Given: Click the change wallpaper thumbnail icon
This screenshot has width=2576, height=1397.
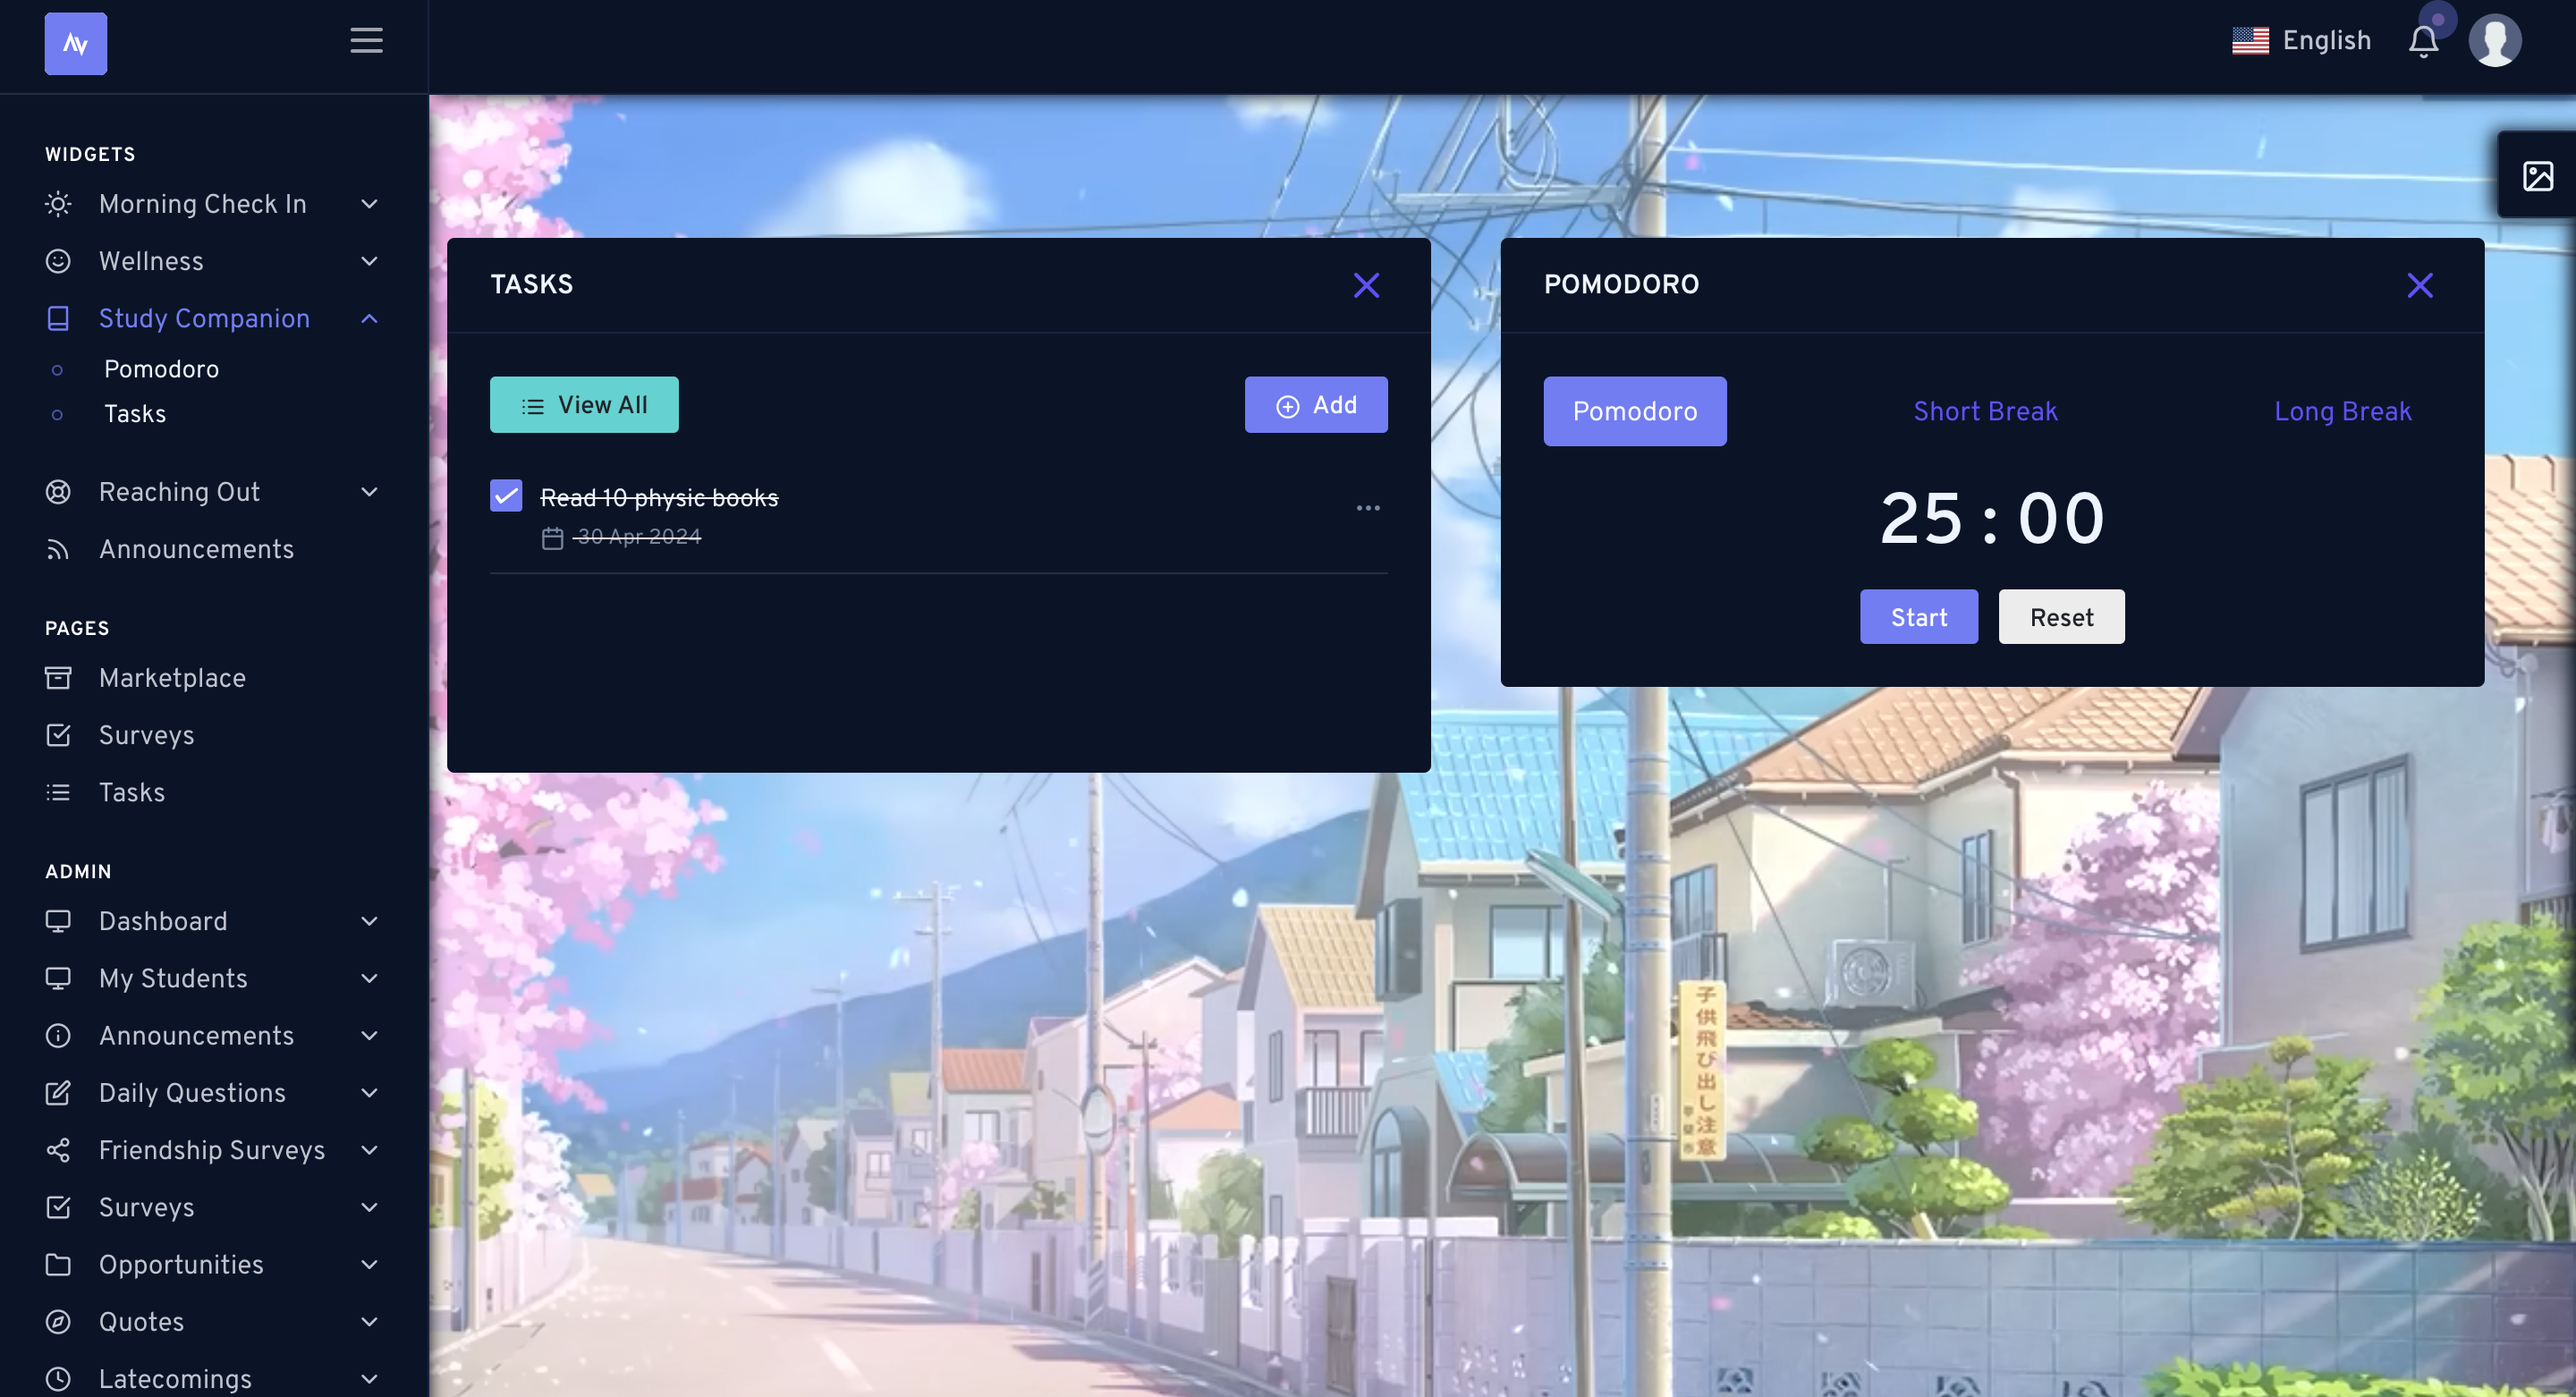Looking at the screenshot, I should pos(2538,175).
